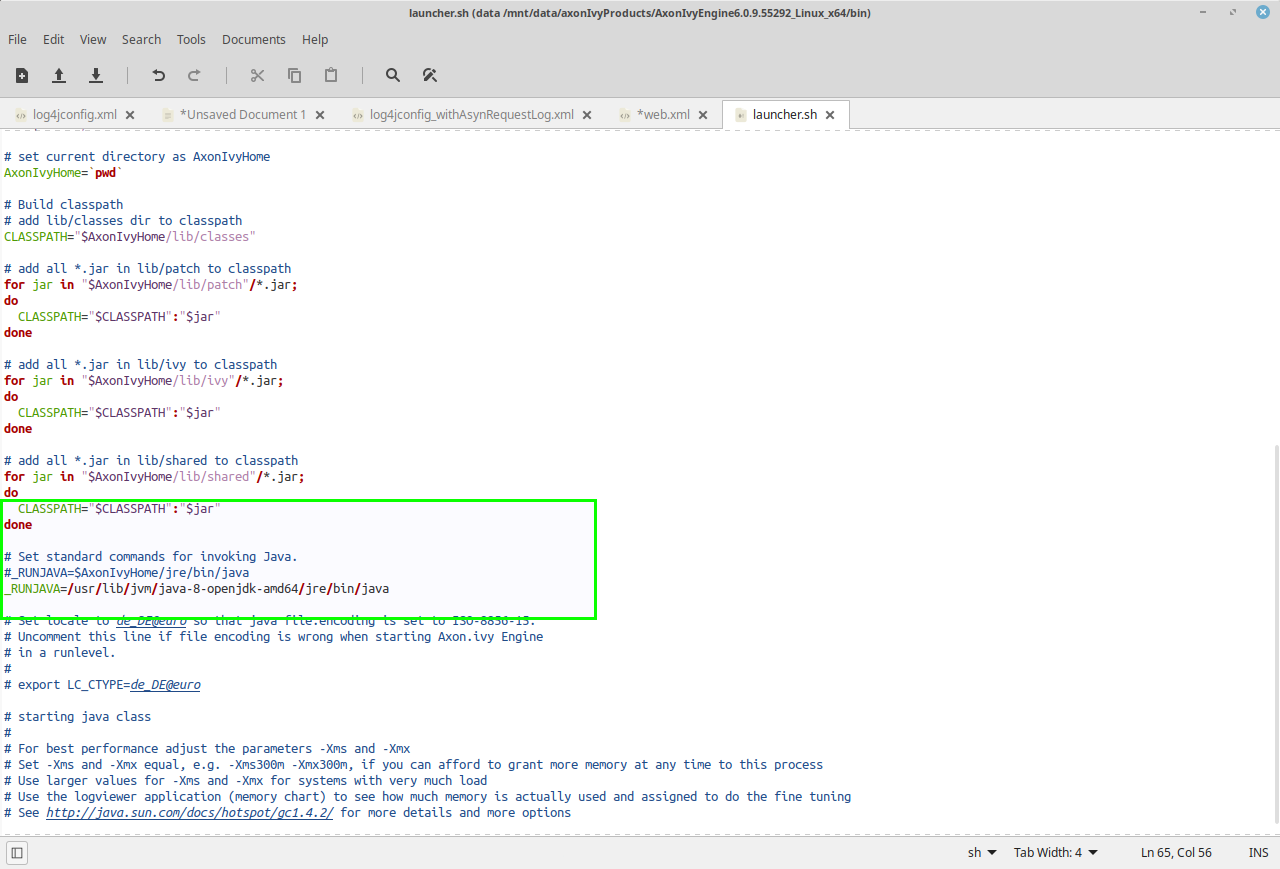
Task: Click '# set current directory as AxonIvyHome' comment
Action: (x=137, y=157)
